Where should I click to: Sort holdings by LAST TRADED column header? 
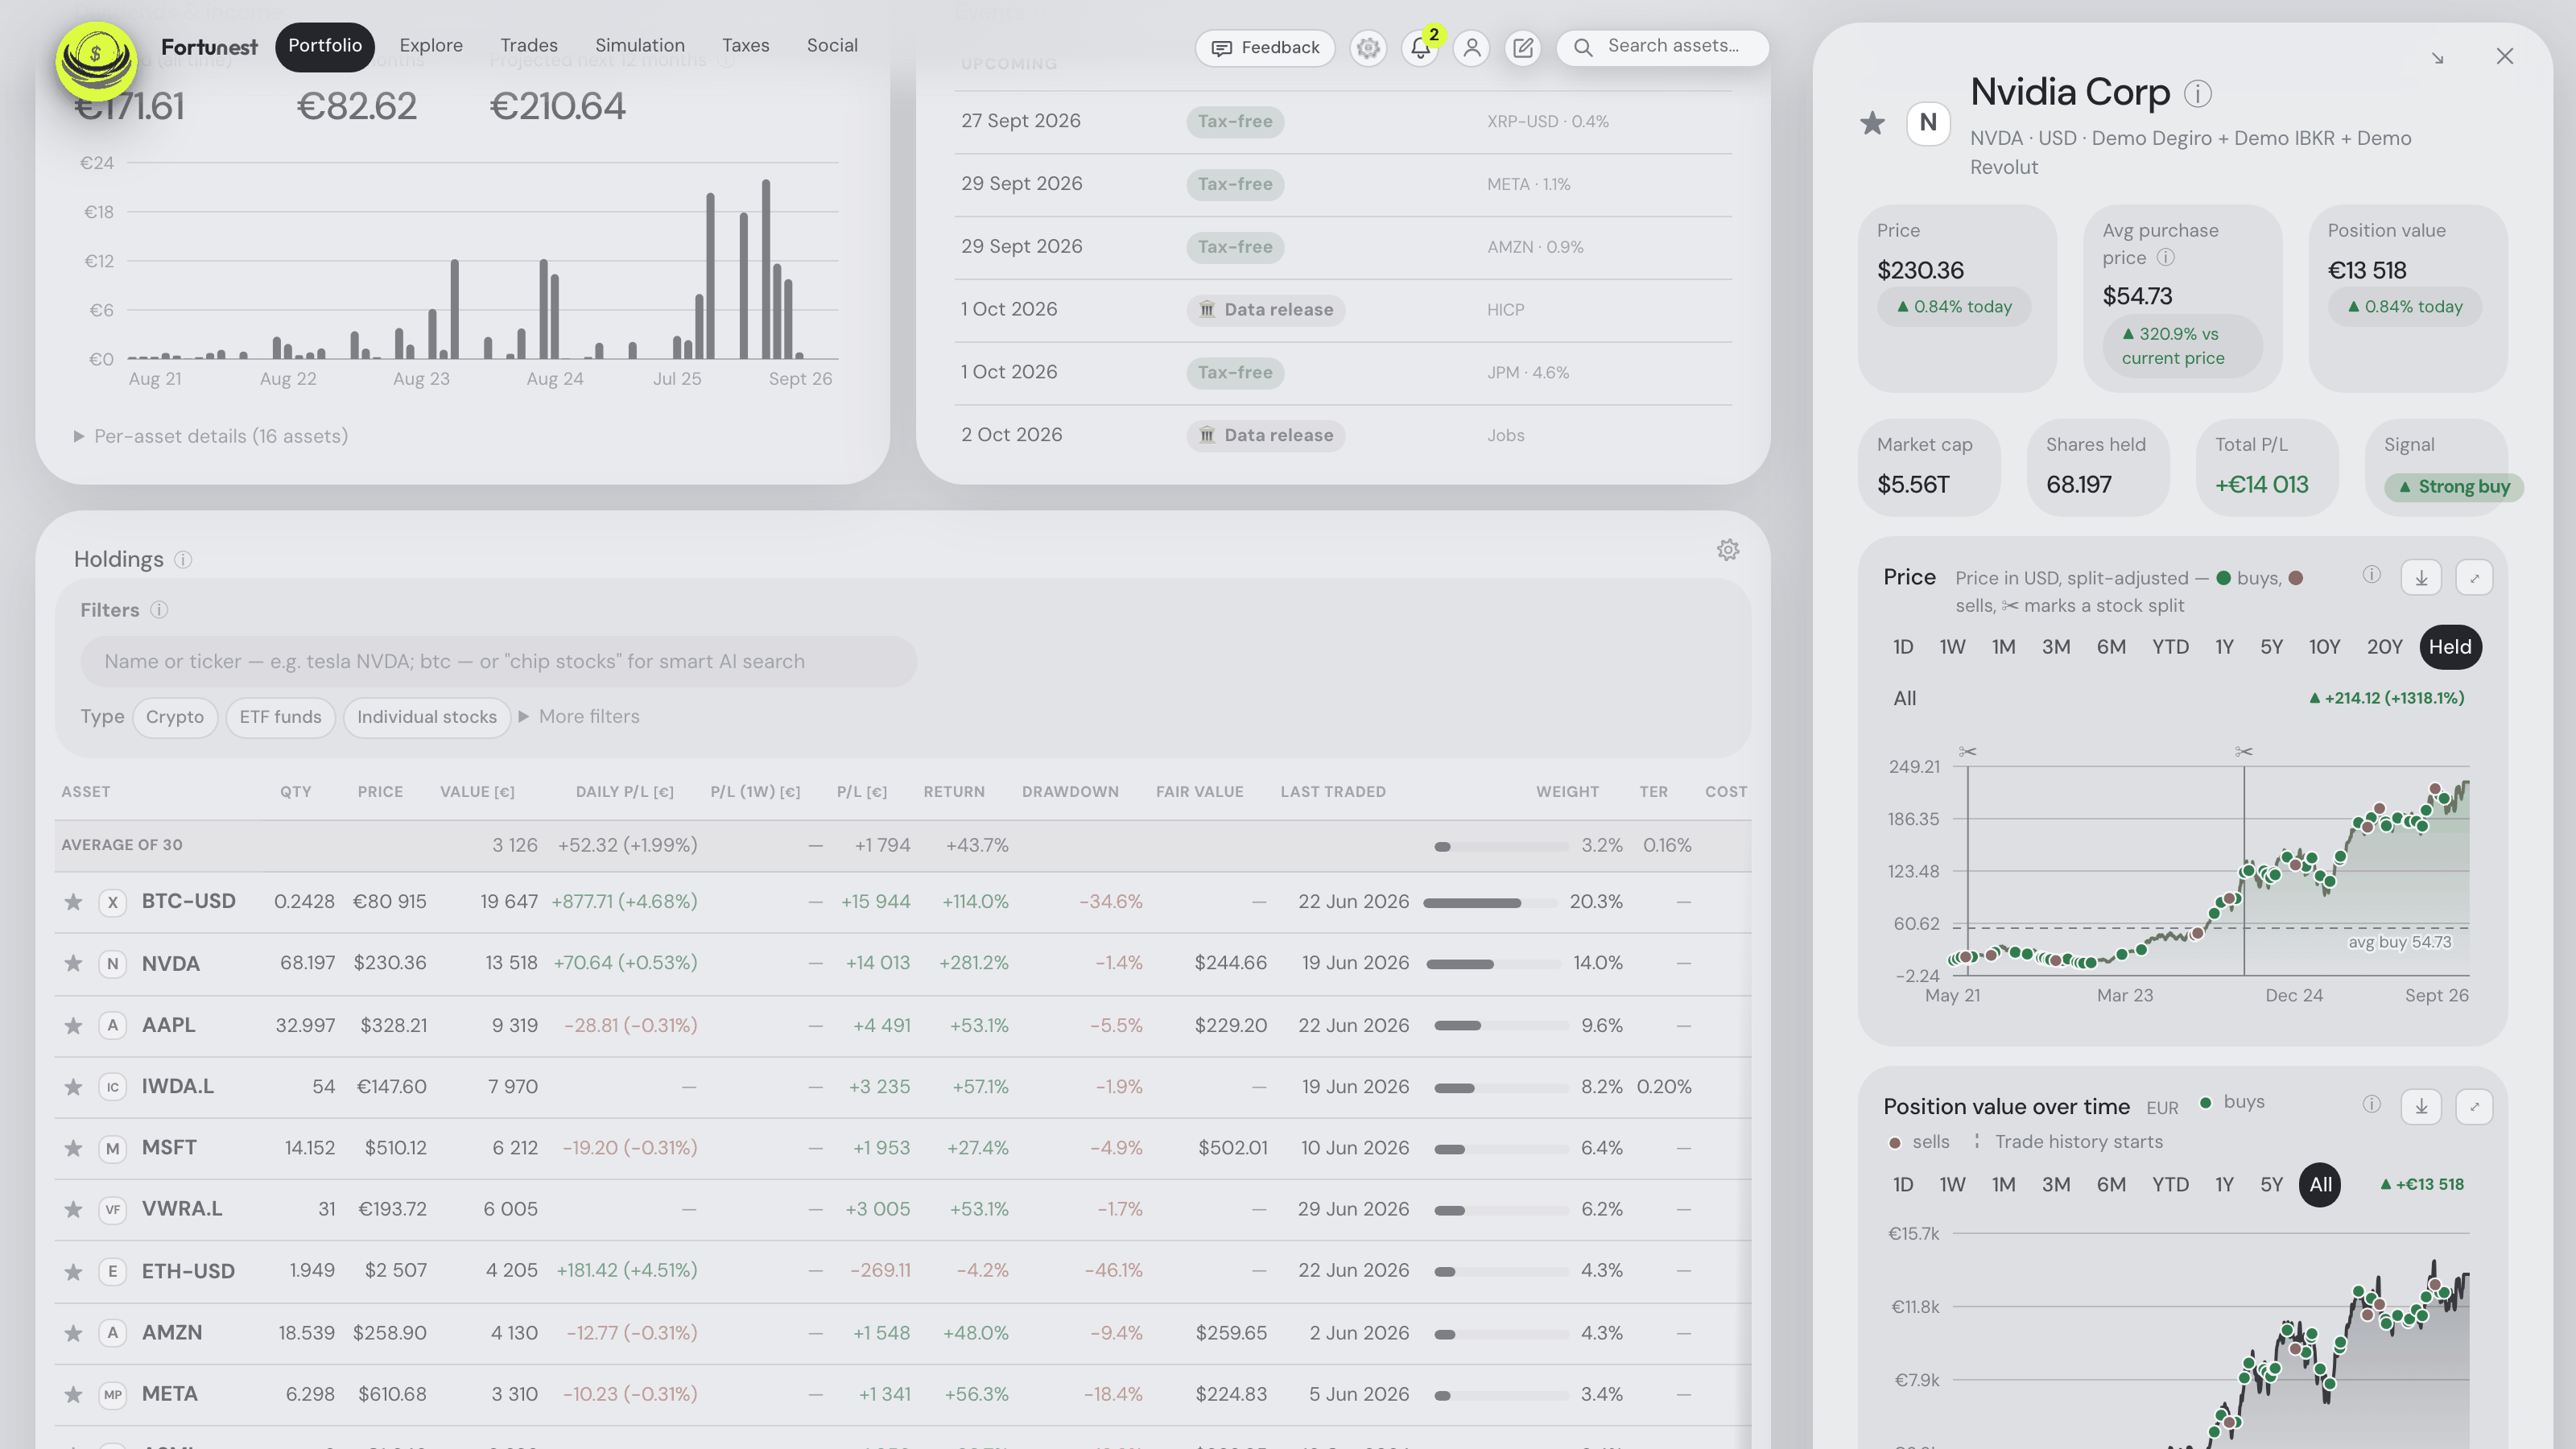point(1333,792)
